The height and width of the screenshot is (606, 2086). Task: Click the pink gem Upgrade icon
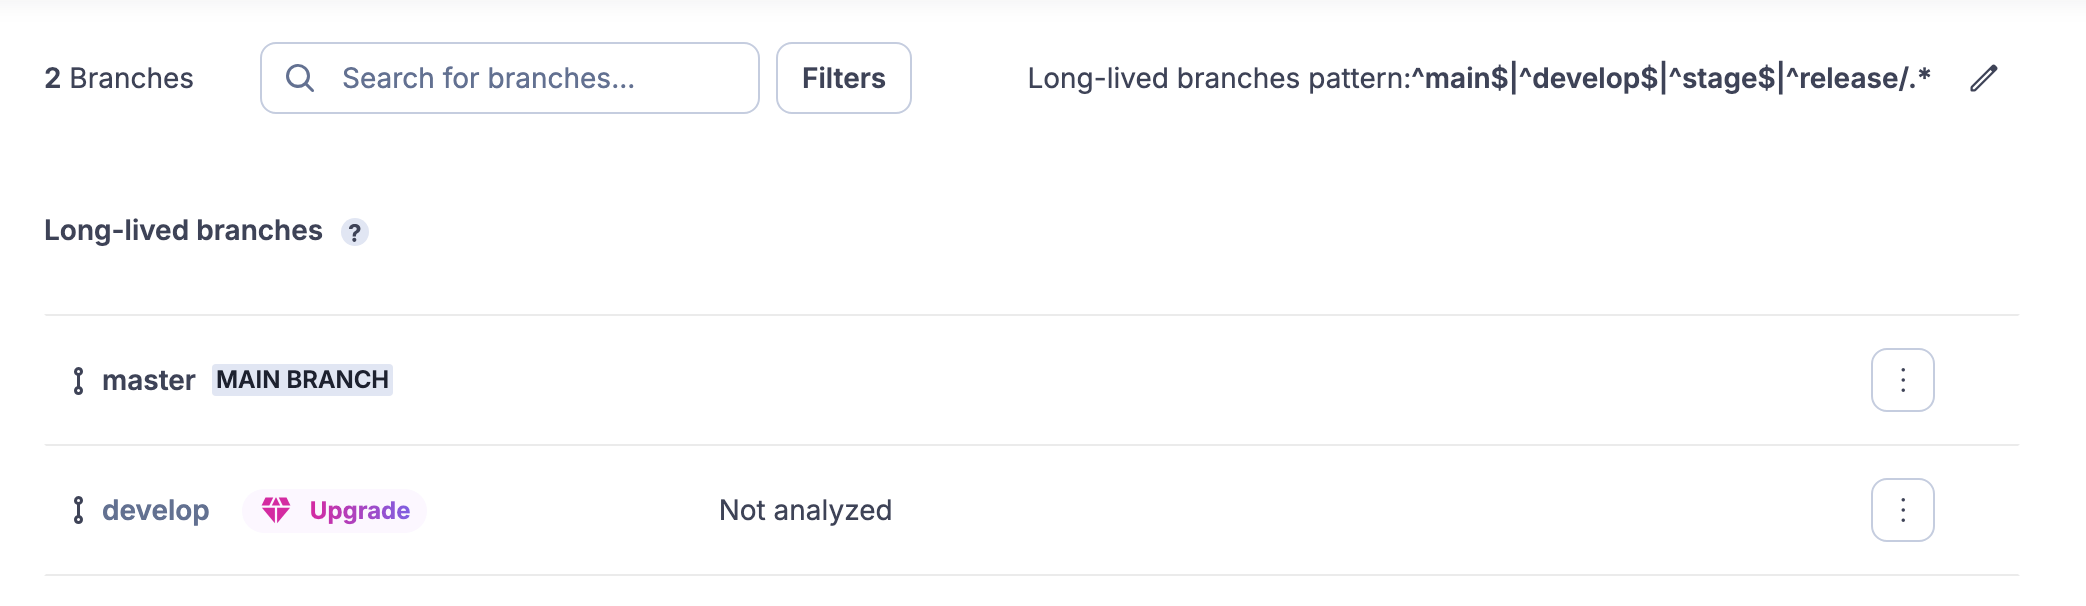click(276, 510)
